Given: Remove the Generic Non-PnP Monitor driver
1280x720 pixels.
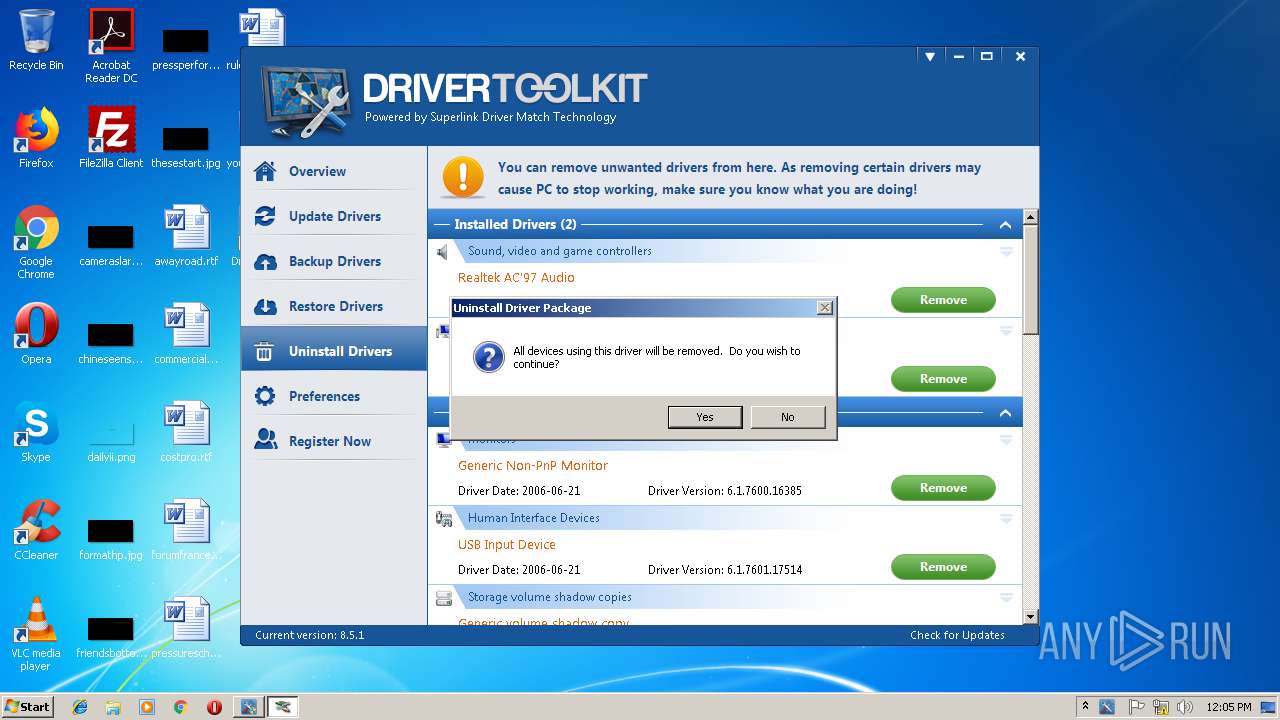Looking at the screenshot, I should [x=943, y=488].
